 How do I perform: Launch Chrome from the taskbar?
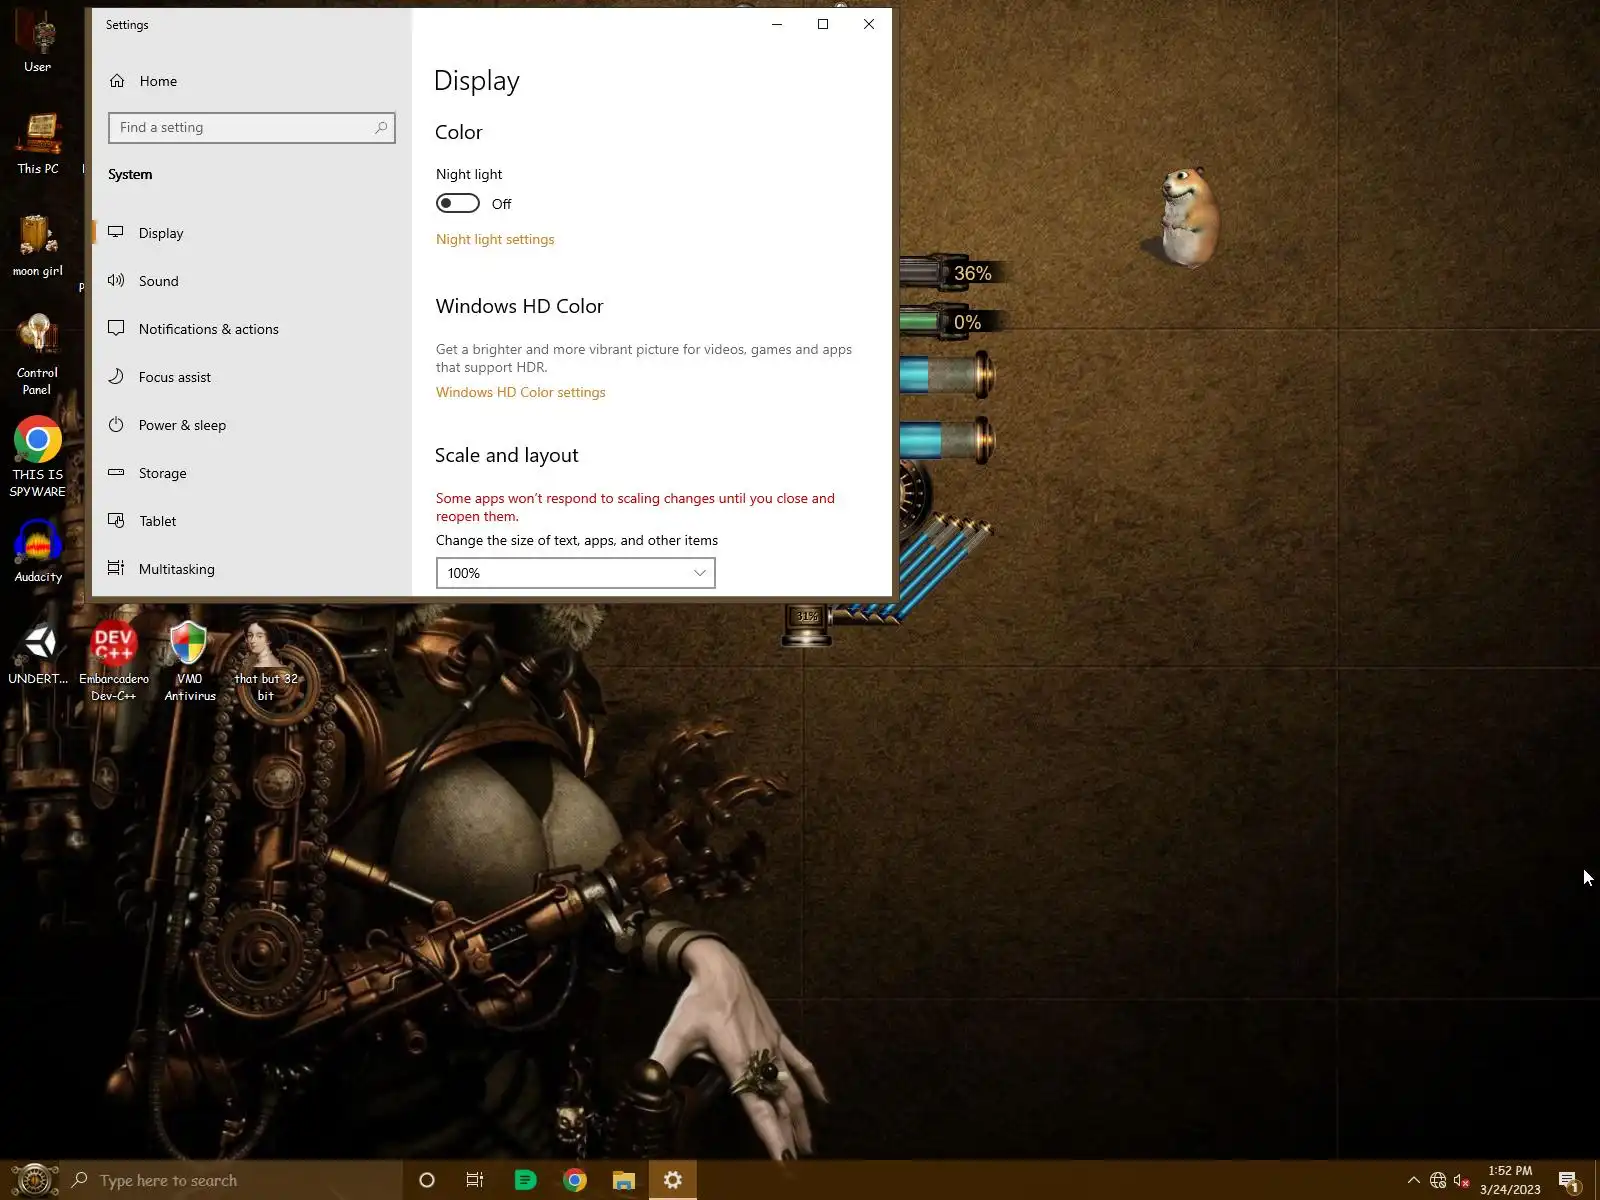point(575,1181)
